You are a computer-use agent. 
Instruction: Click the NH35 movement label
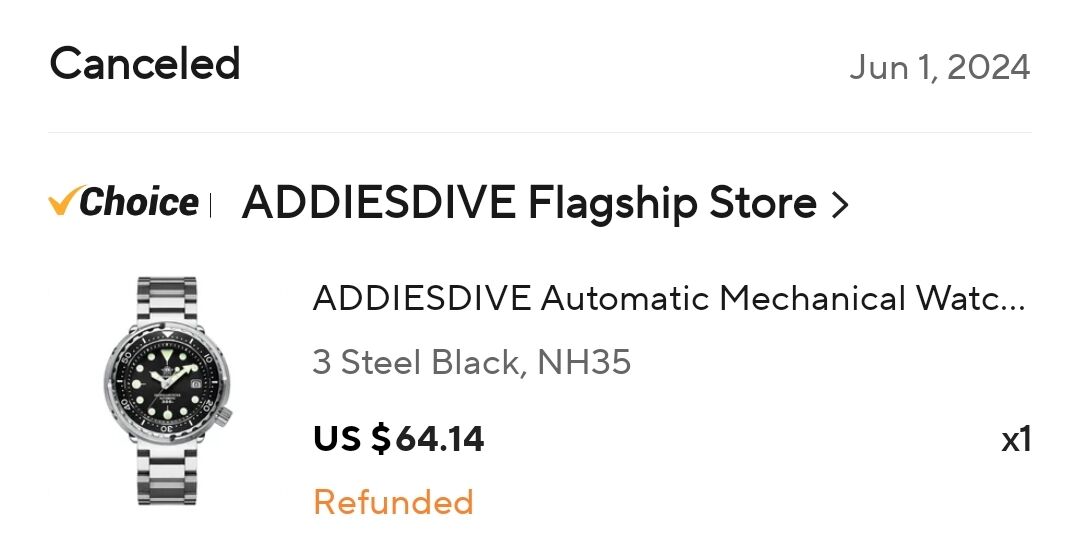[x=584, y=362]
